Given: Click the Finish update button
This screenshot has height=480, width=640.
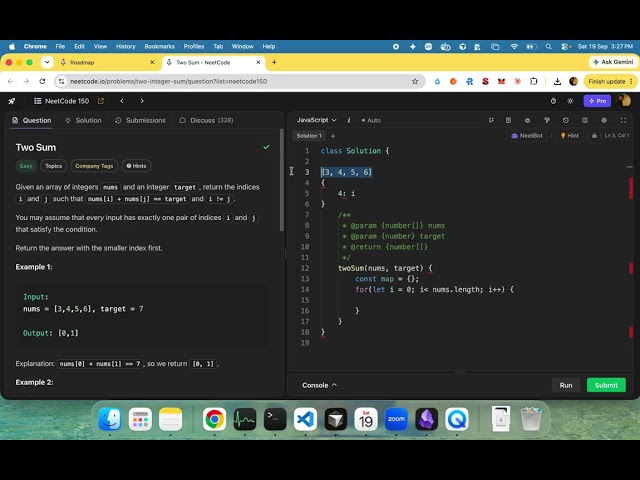Looking at the screenshot, I should tap(610, 81).
